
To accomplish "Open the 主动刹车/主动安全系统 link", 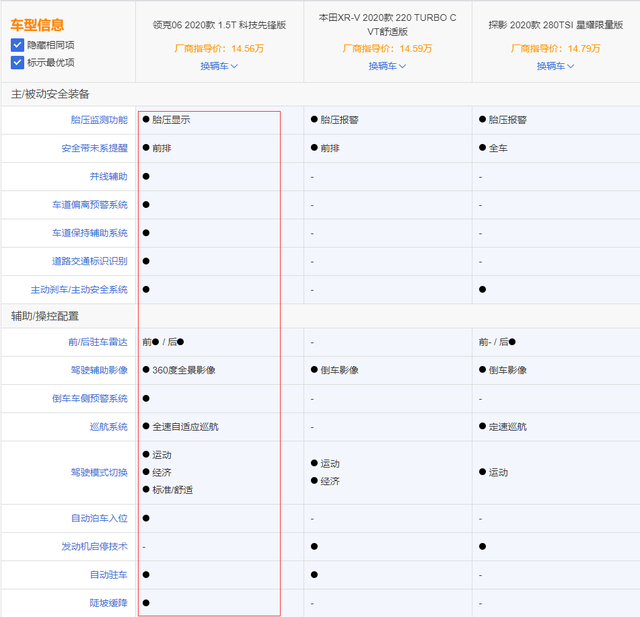I will click(x=79, y=290).
